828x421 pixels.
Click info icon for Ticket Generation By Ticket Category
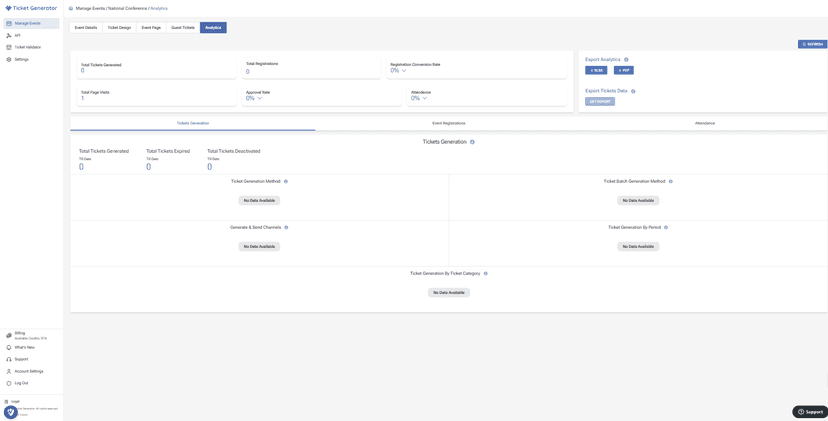(x=486, y=274)
